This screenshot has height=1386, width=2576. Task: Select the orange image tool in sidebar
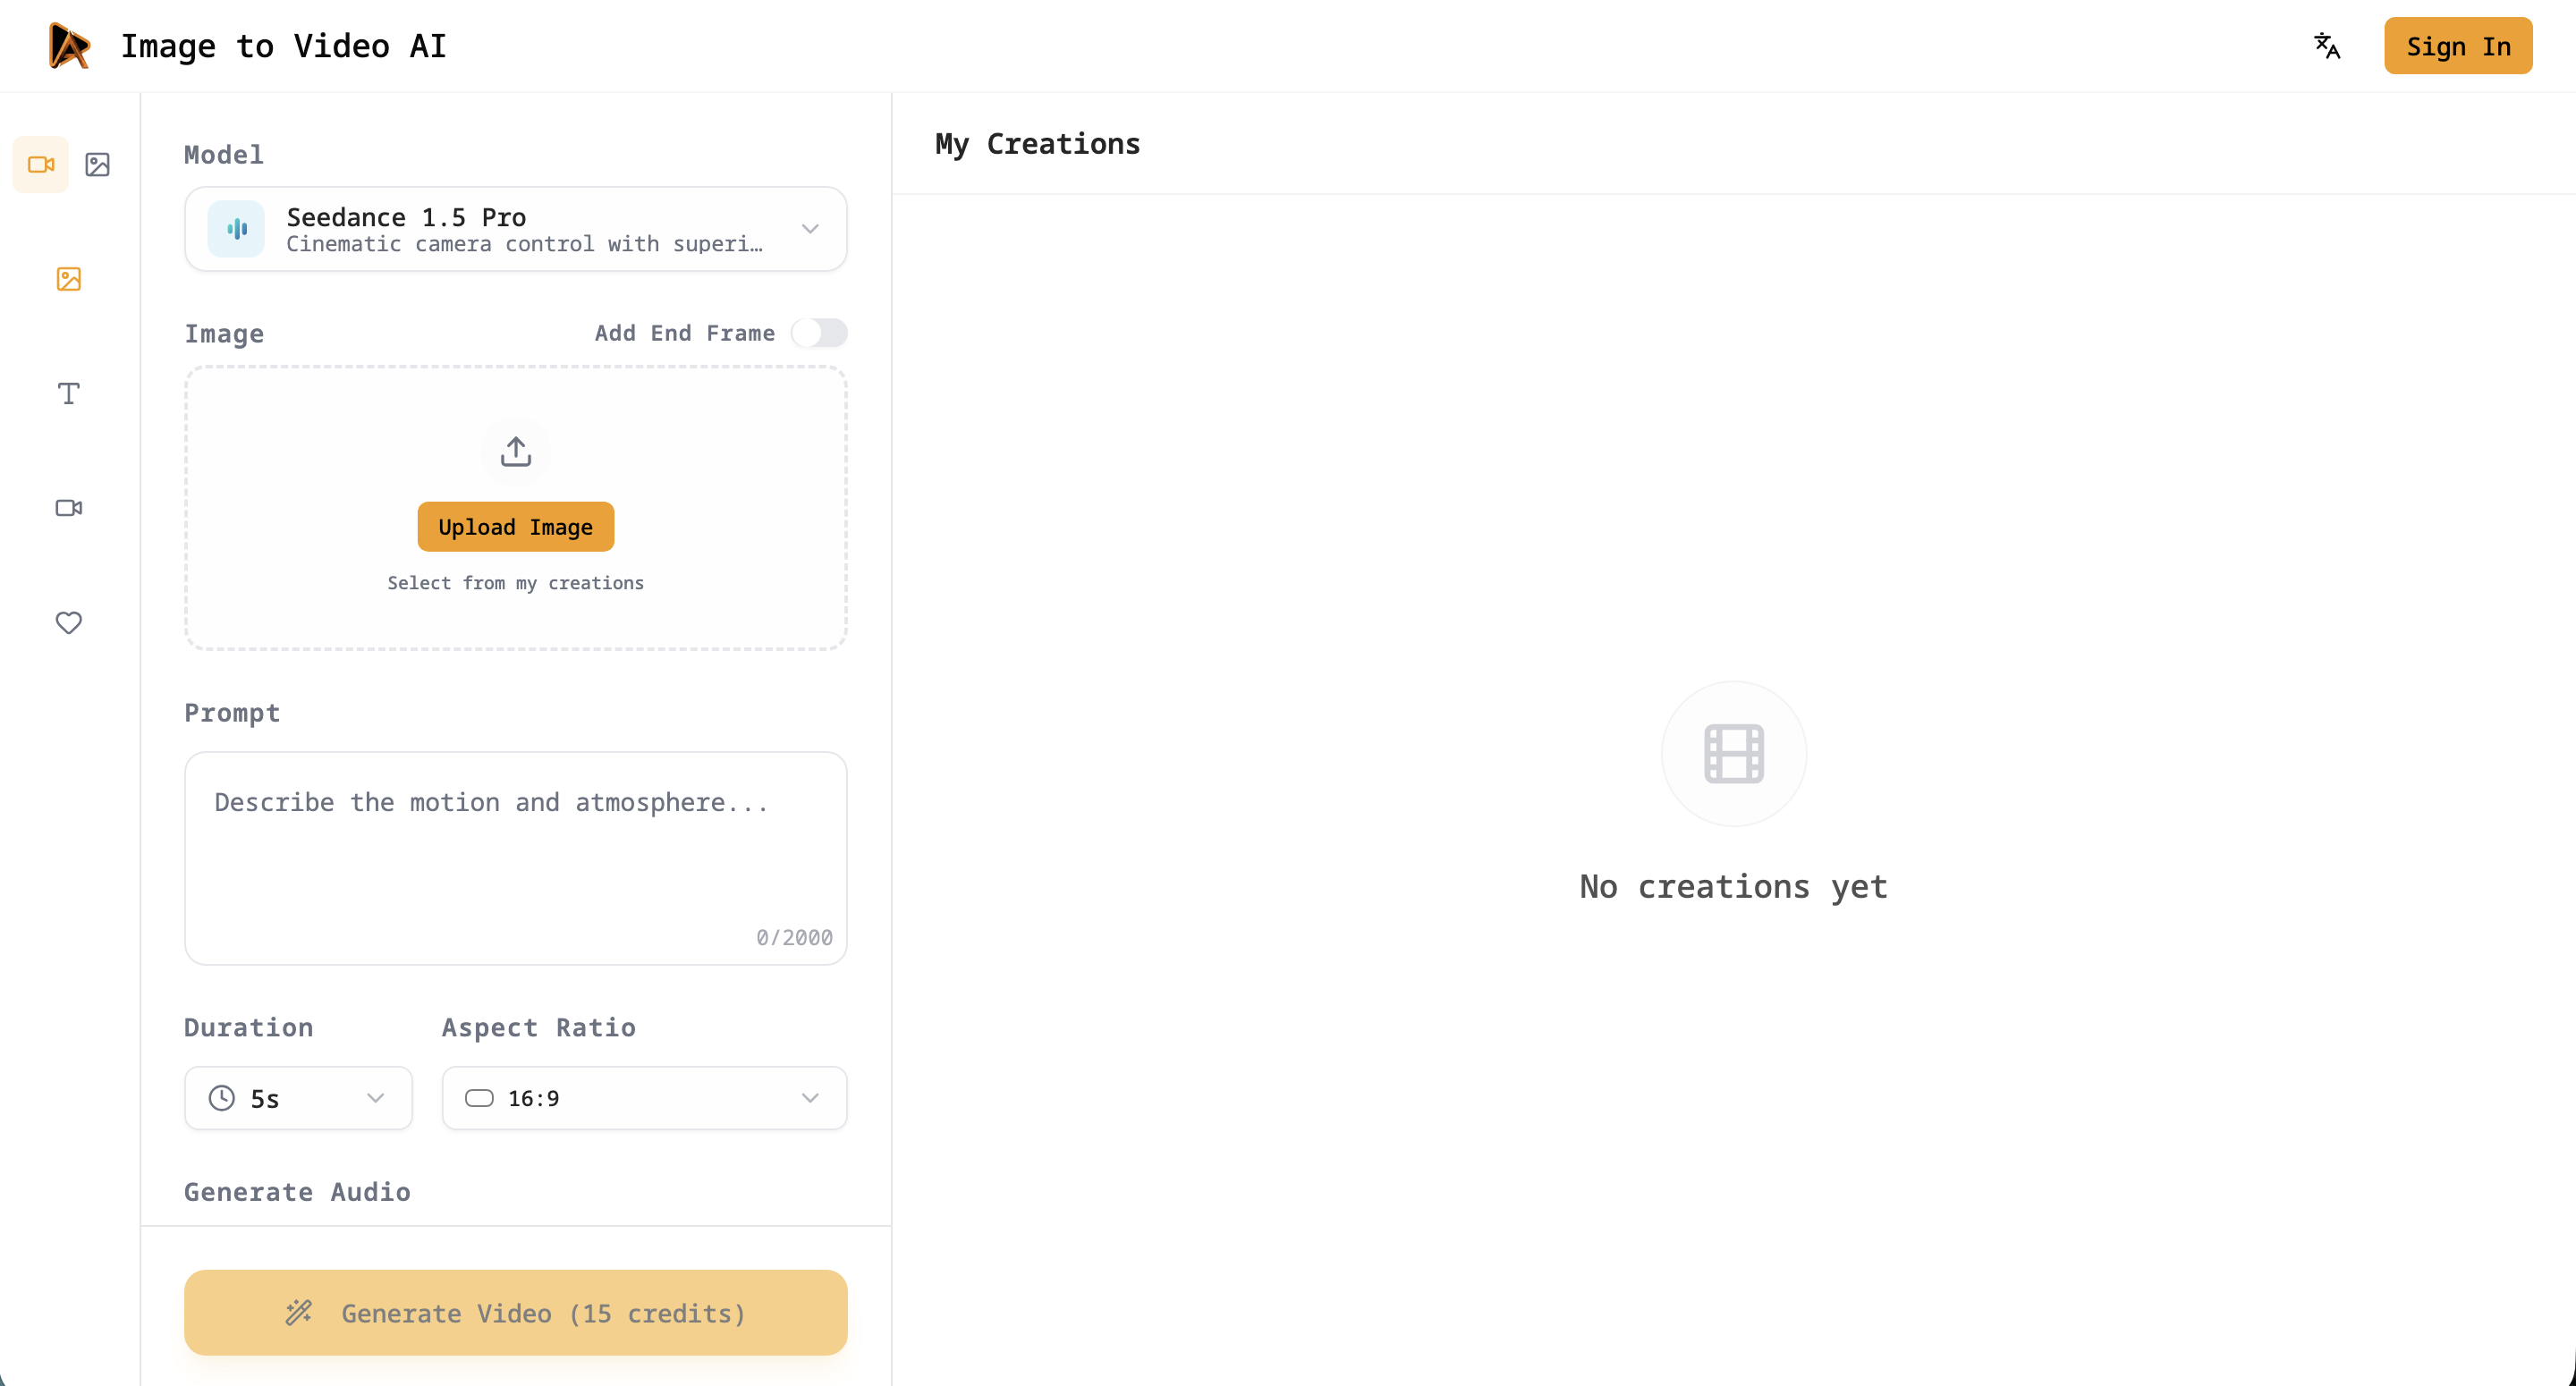pos(69,279)
